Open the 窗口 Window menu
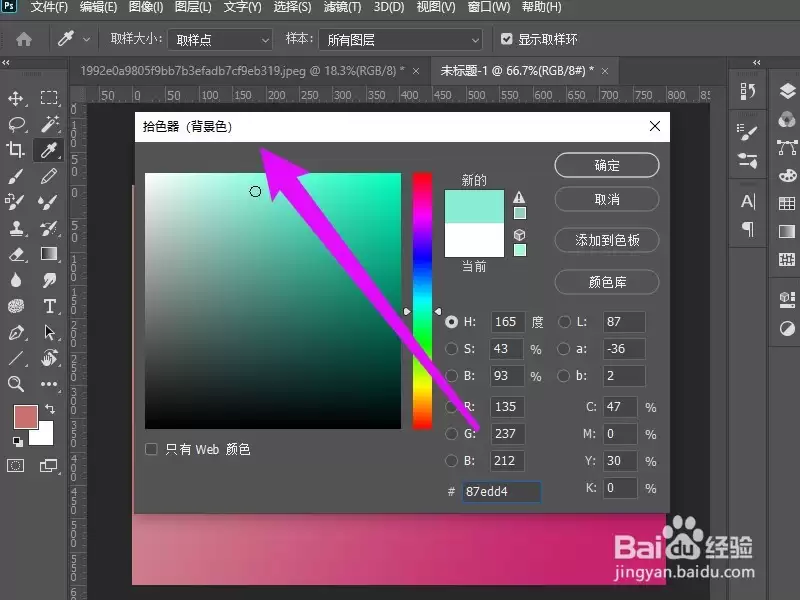The width and height of the screenshot is (800, 600). click(x=489, y=7)
